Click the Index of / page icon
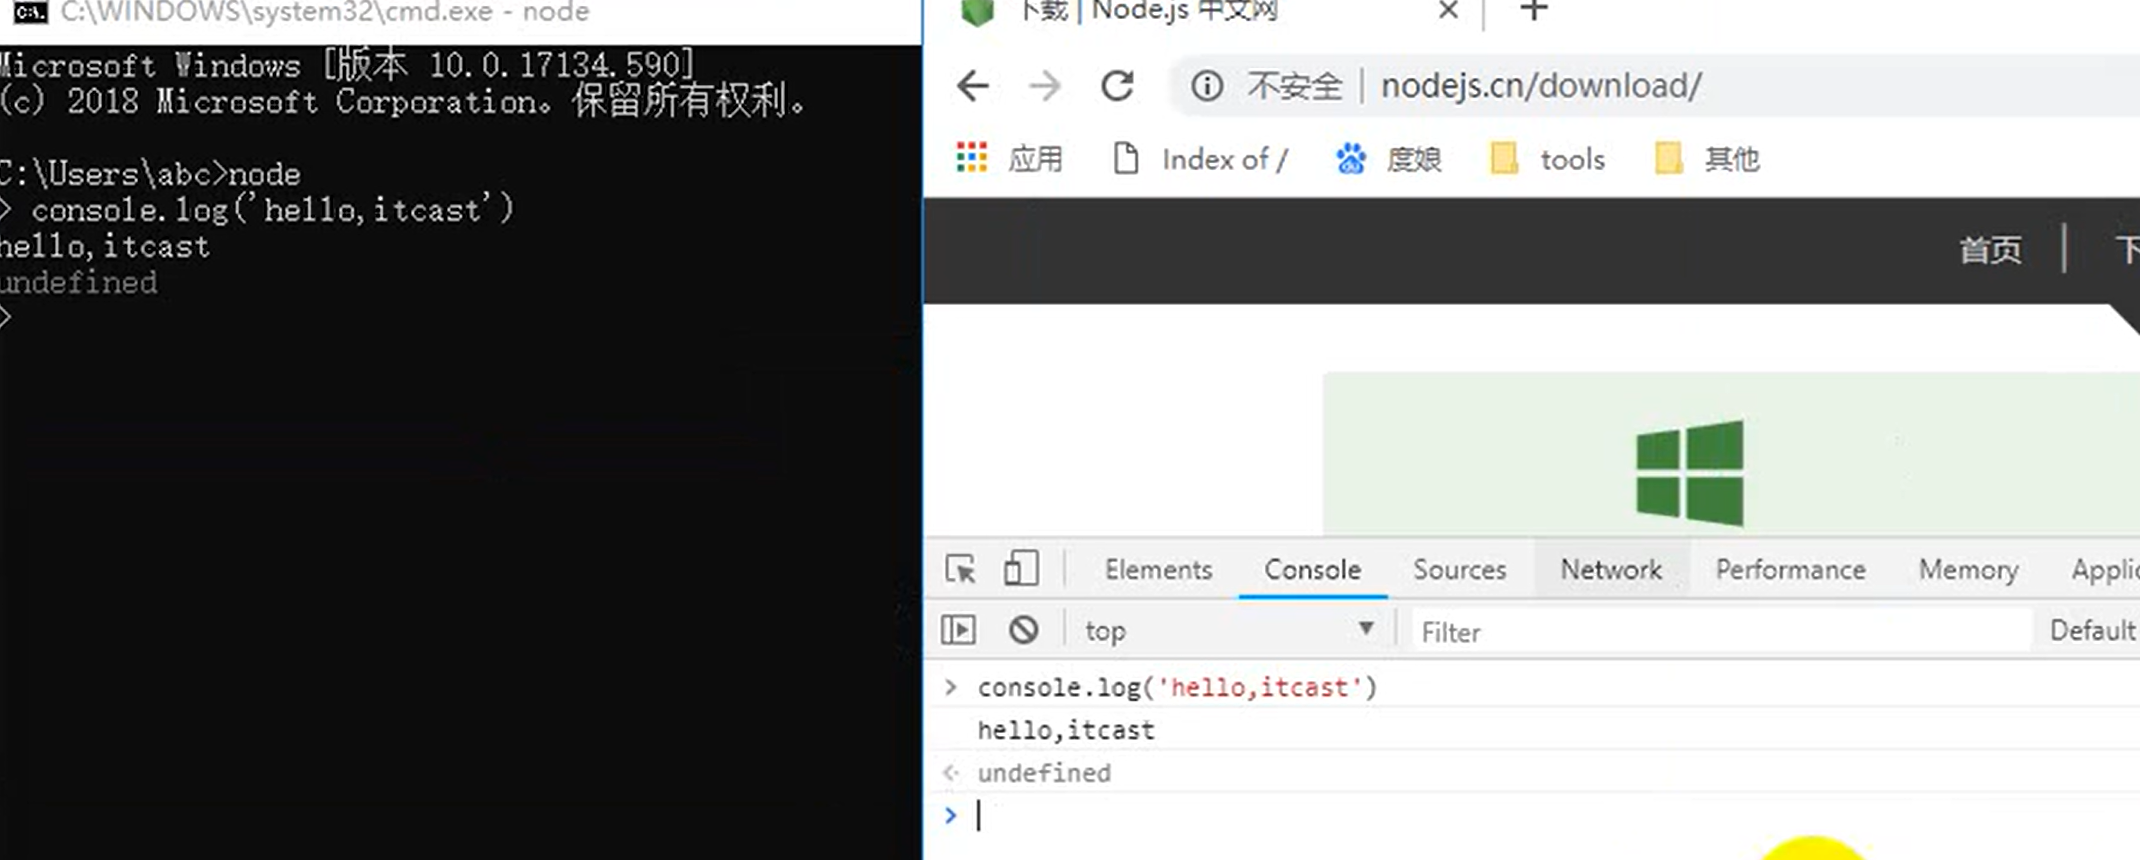 coord(1126,158)
